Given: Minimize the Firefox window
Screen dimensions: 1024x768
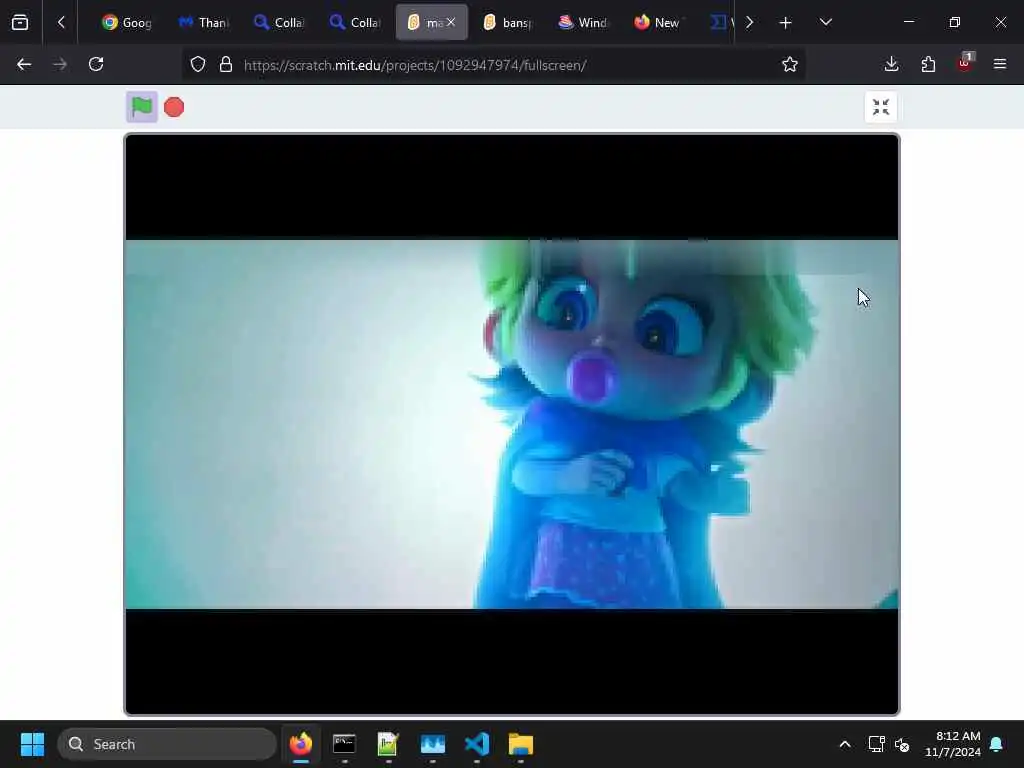Looking at the screenshot, I should (x=908, y=22).
